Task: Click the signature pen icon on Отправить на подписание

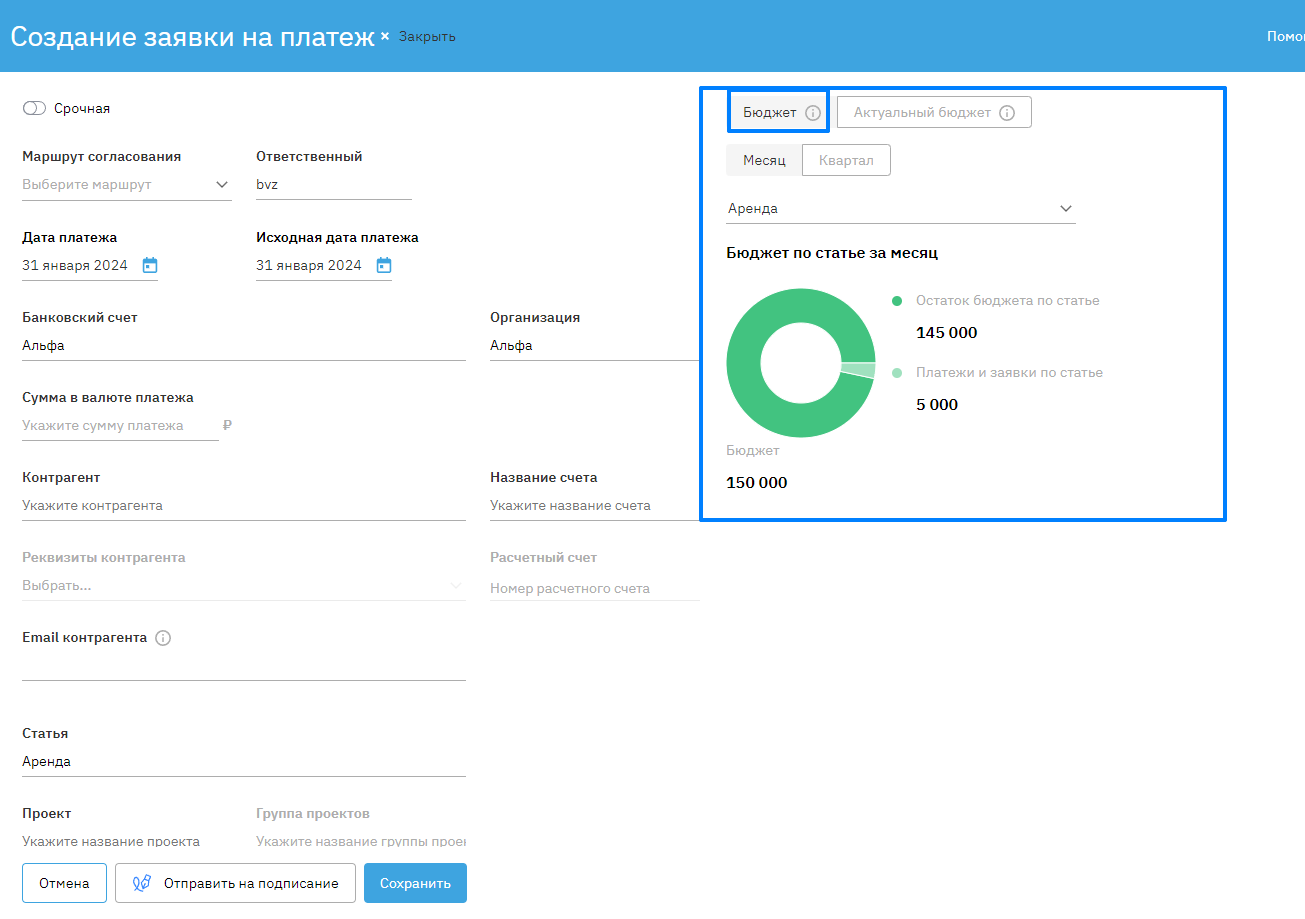Action: click(142, 883)
